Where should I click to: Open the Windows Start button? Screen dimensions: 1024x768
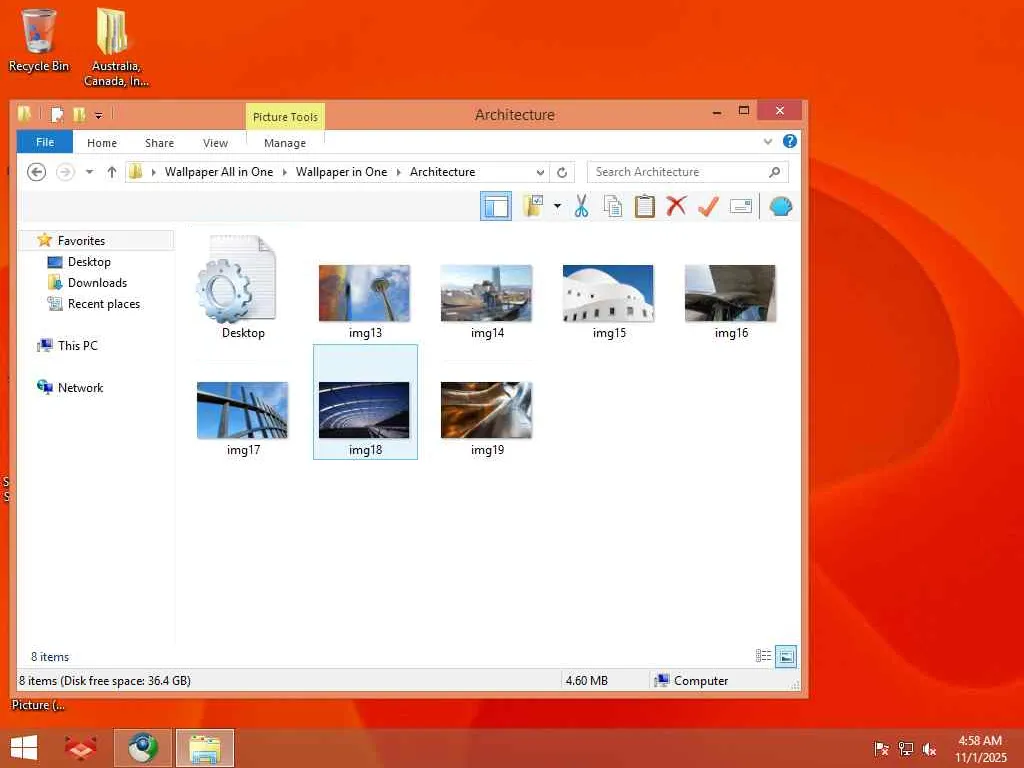(24, 748)
